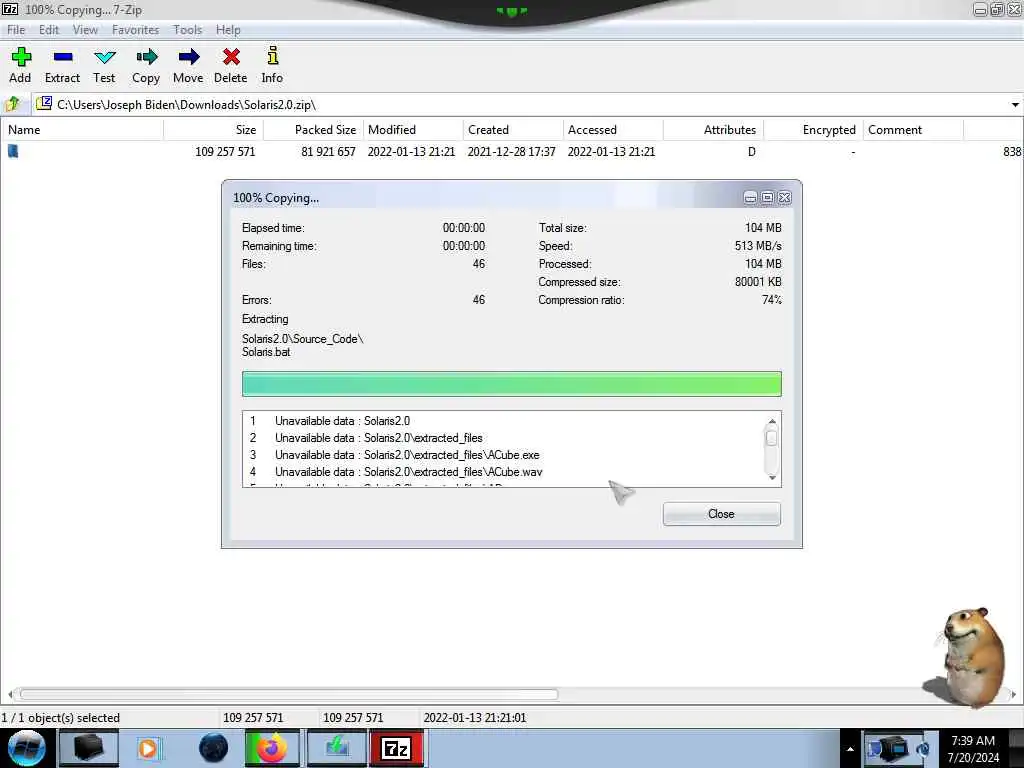This screenshot has width=1024, height=768.
Task: Click the main horizontal scrollbar
Action: point(289,694)
